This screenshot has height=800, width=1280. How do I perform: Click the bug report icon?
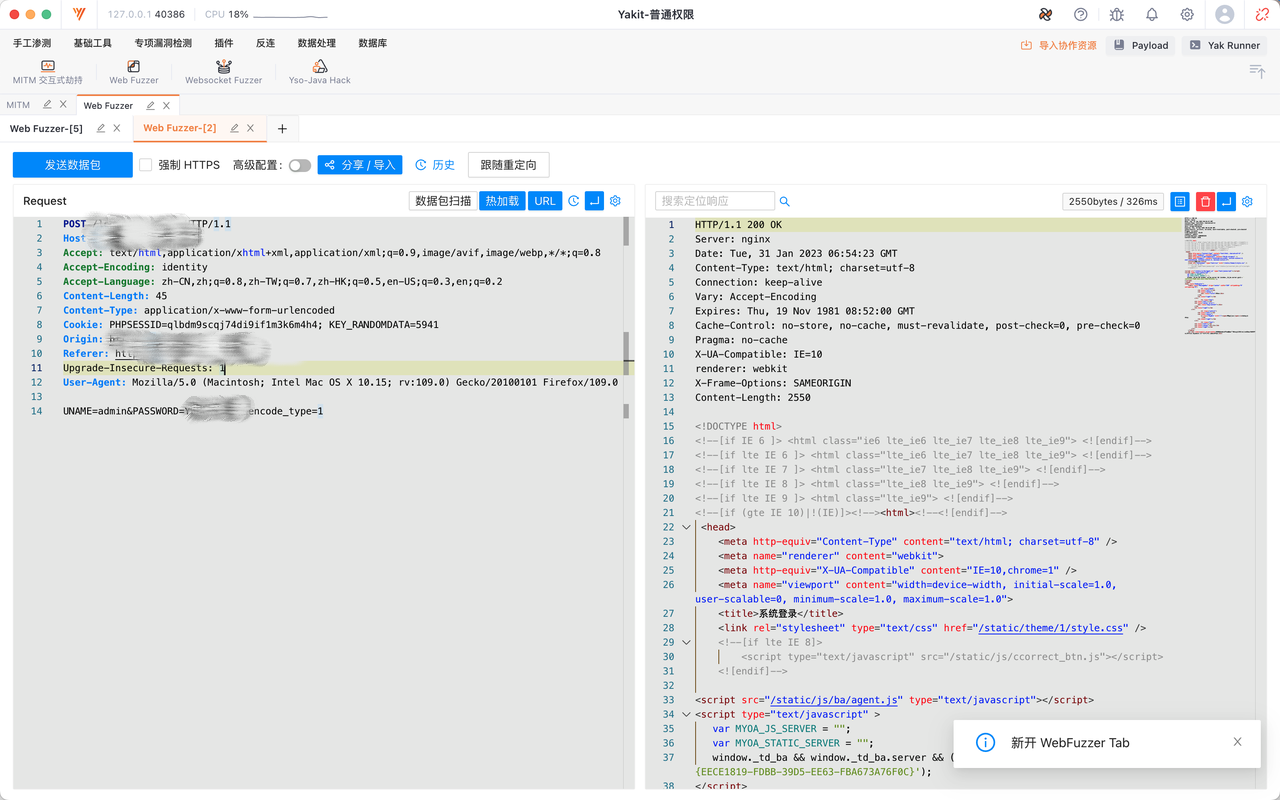click(1116, 15)
